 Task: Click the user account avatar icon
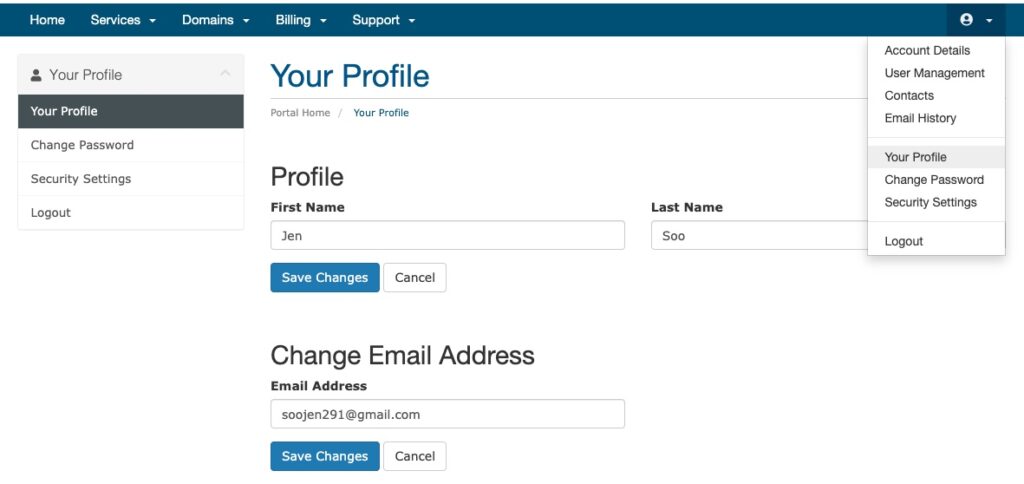(967, 20)
